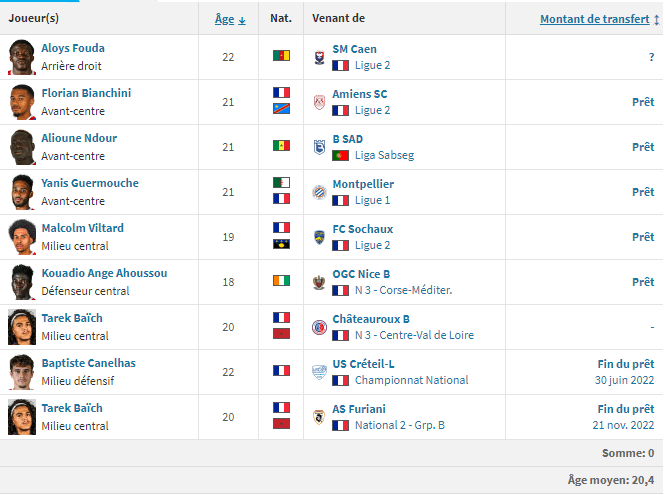Open Aloys Fouda player profile link
Viewport: 665px width, 495px height.
(72, 48)
